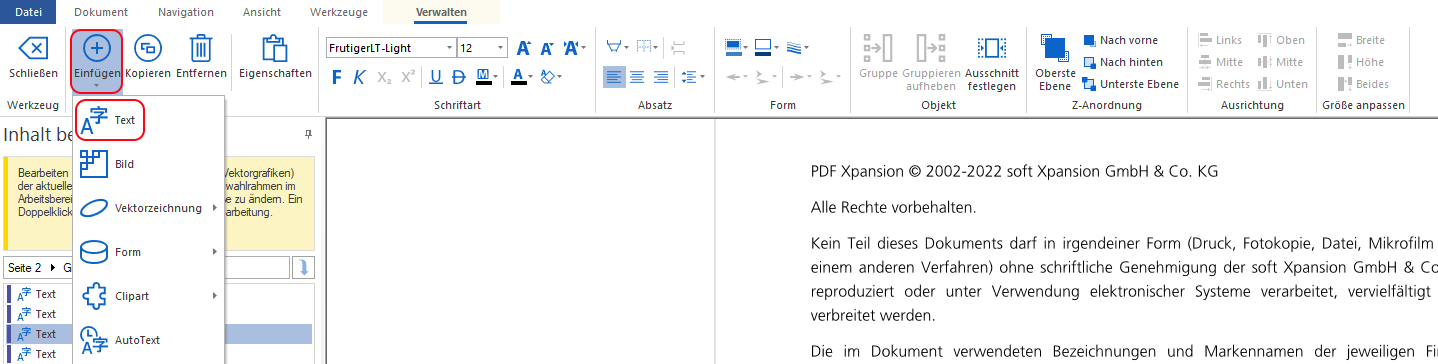Screen dimensions: 1438x364
Task: Open the Datei menu
Action: pyautogui.click(x=29, y=12)
